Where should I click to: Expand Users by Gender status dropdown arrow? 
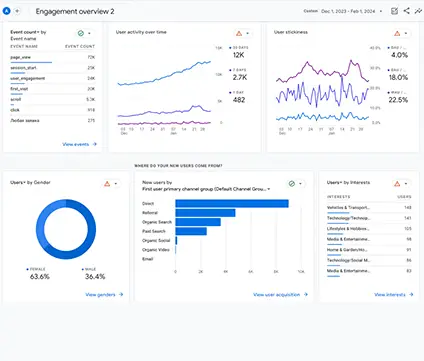pos(116,184)
